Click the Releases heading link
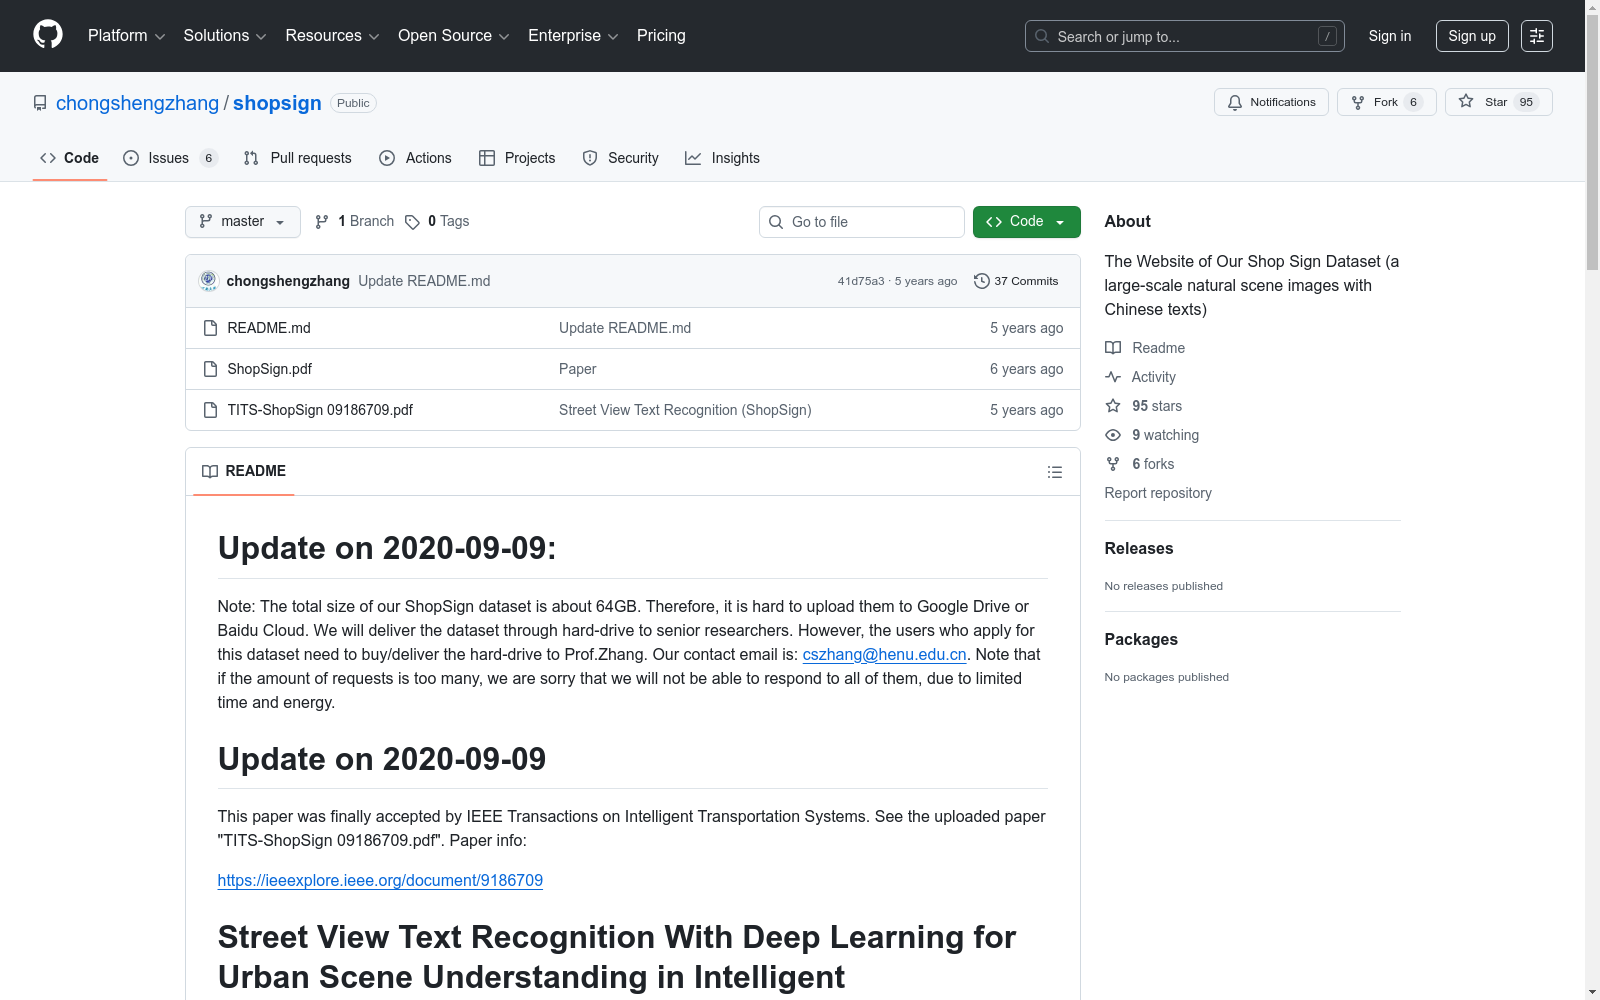The height and width of the screenshot is (1000, 1600). click(1139, 548)
